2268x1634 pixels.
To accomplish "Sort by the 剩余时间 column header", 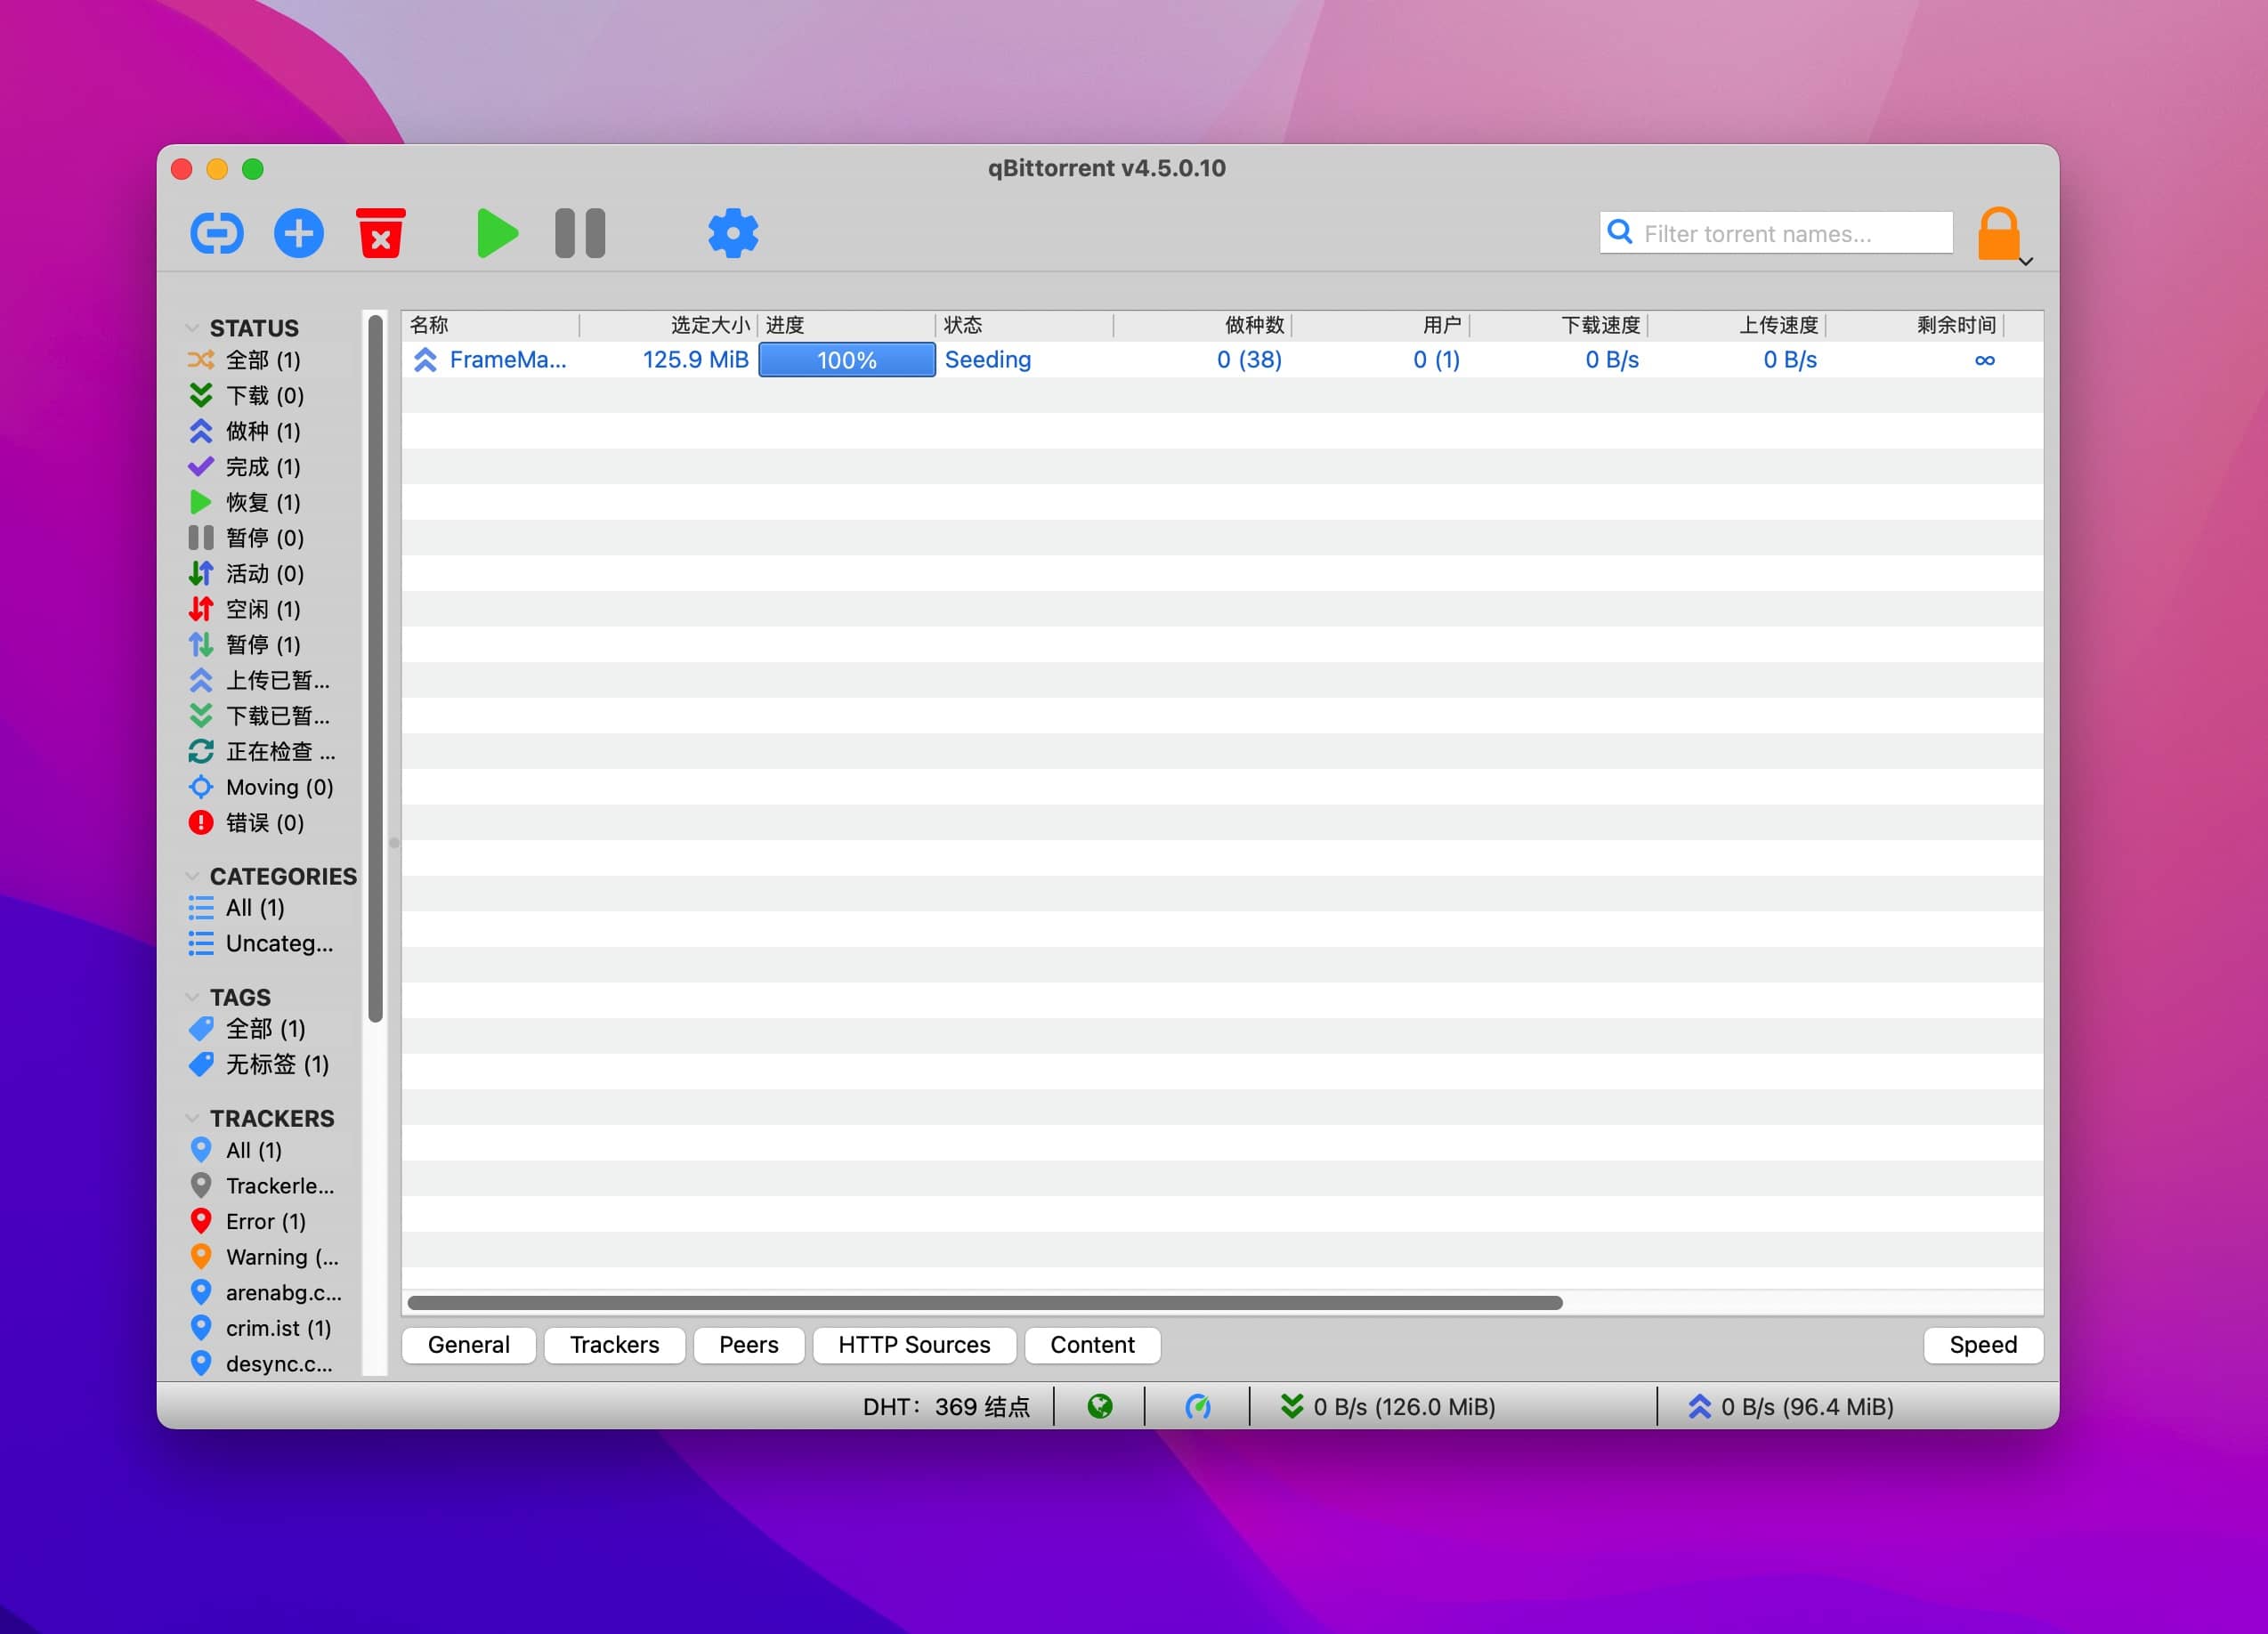I will pos(1914,325).
